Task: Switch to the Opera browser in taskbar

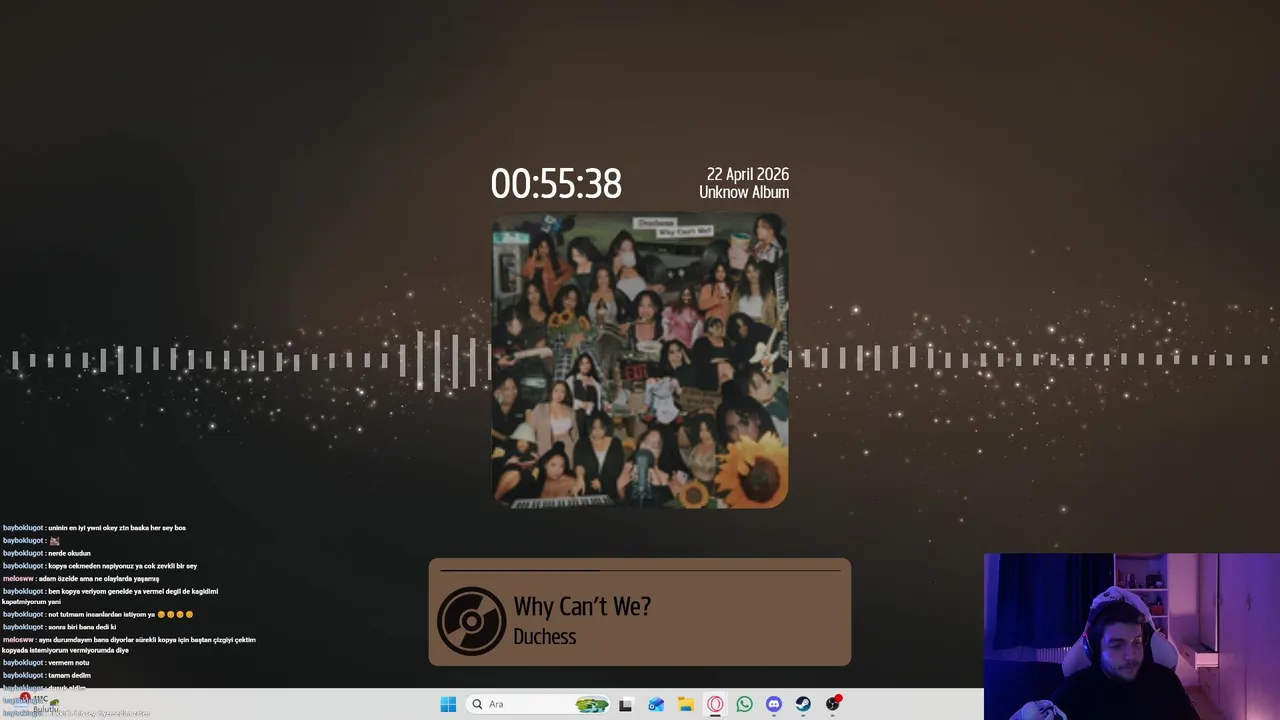Action: [715, 704]
